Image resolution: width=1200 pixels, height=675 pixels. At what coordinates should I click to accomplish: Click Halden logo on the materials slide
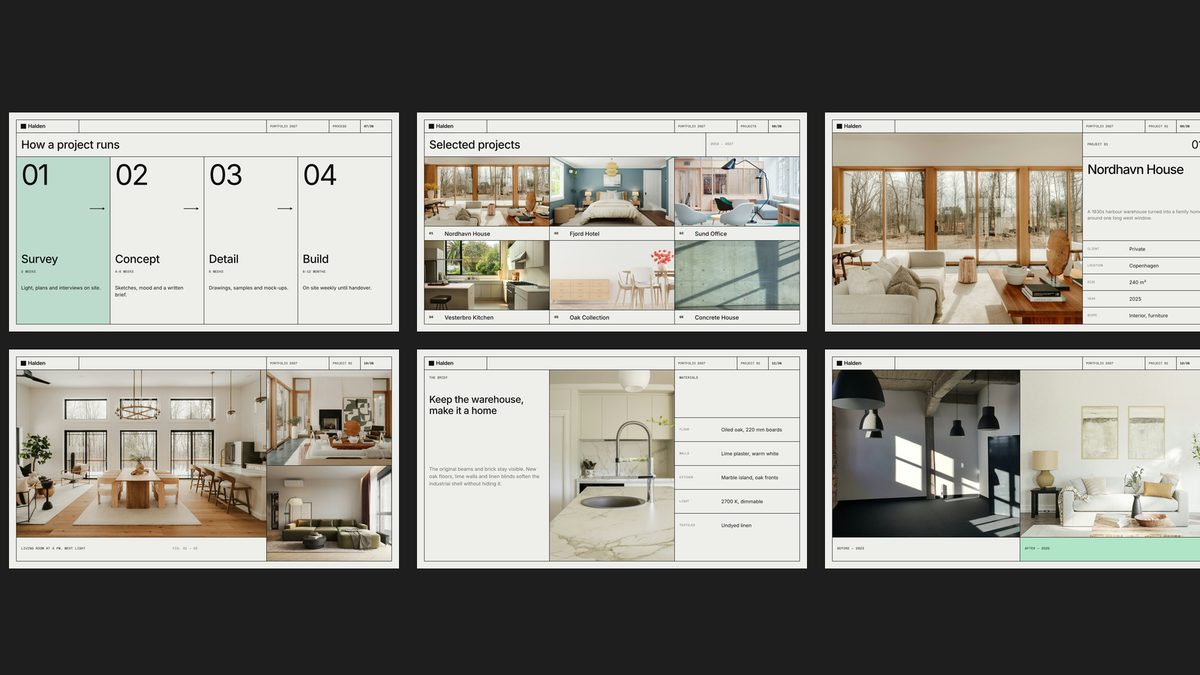(x=441, y=363)
